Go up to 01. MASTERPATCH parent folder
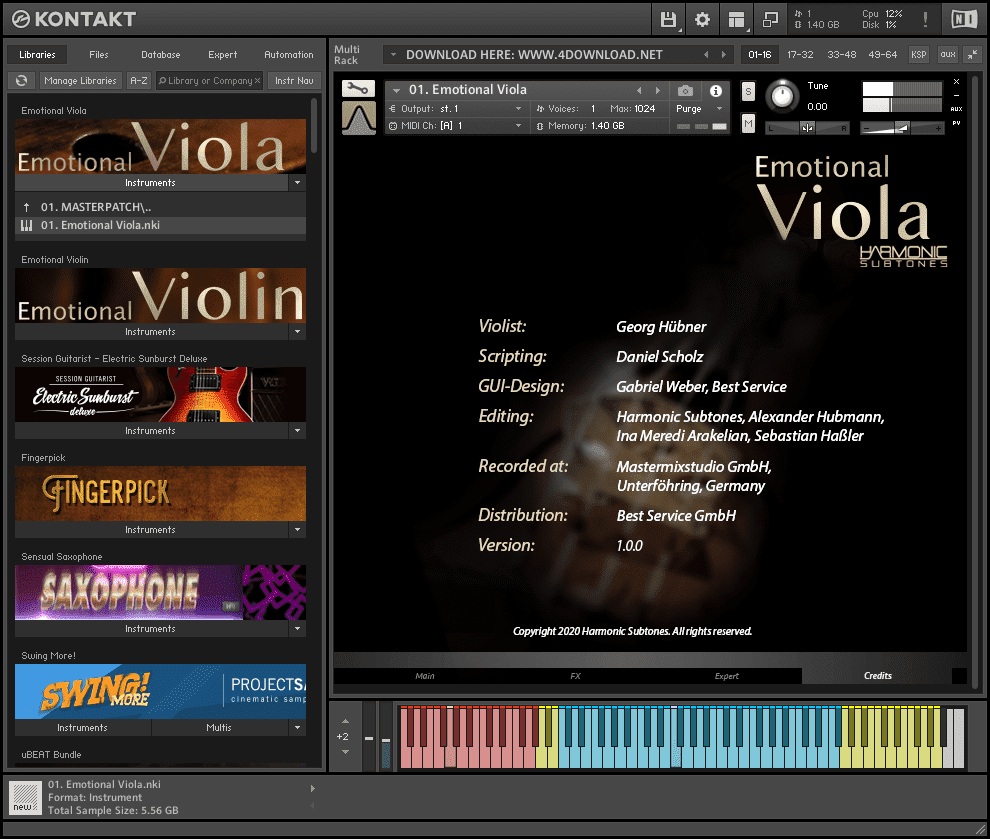The height and width of the screenshot is (839, 990). pyautogui.click(x=160, y=207)
